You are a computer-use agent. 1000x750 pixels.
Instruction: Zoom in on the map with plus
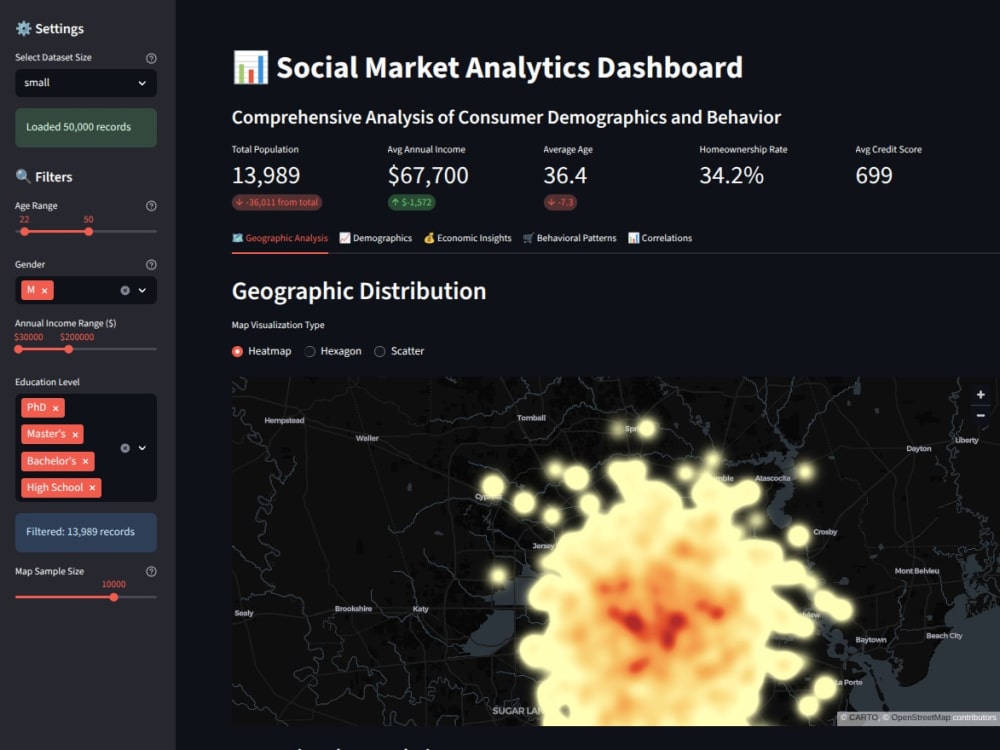(980, 395)
